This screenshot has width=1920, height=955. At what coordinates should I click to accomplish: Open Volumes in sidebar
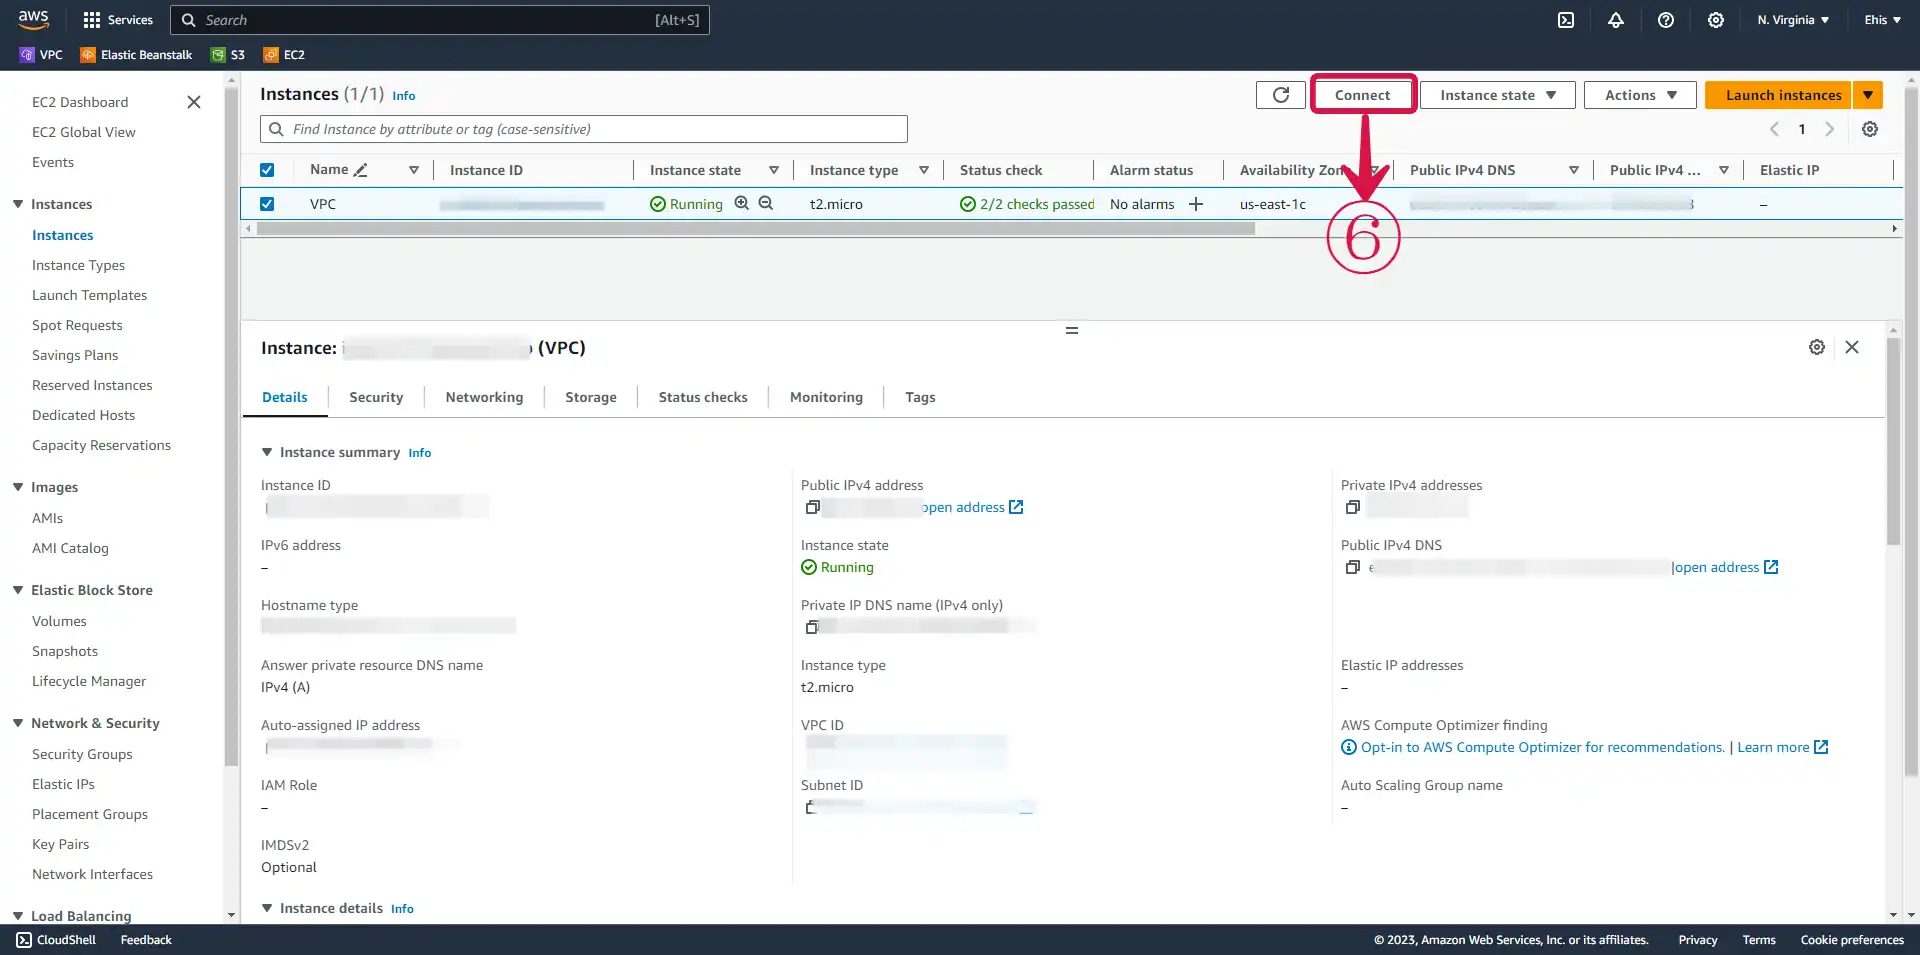(x=59, y=621)
